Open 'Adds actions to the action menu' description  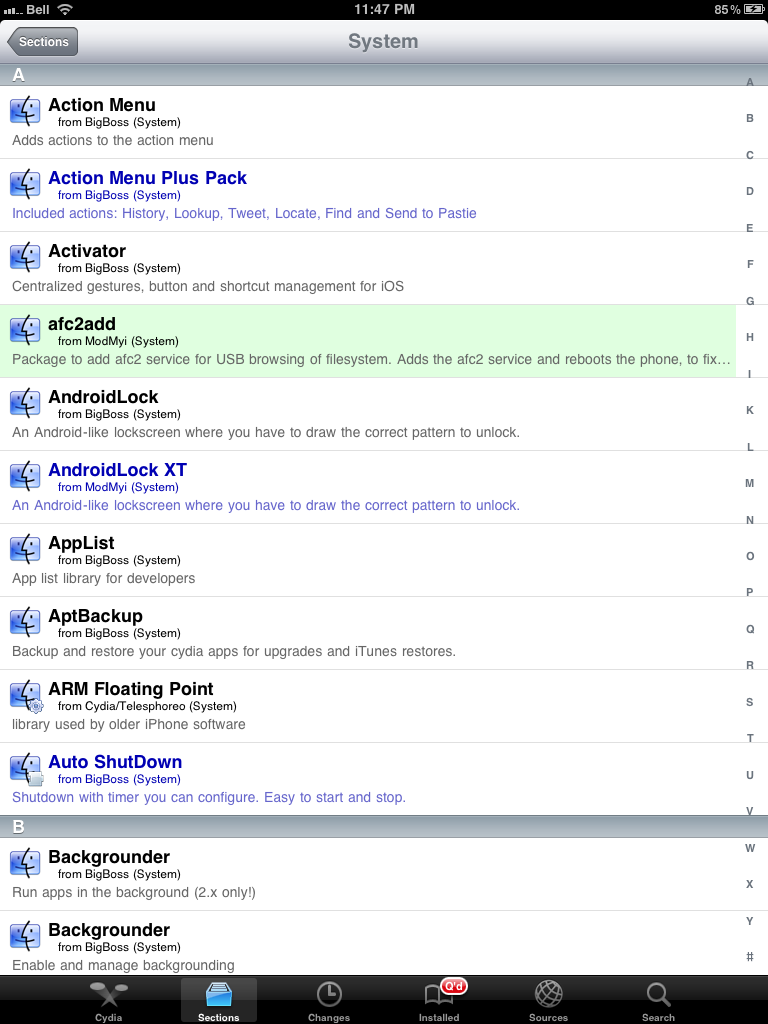[x=112, y=140]
